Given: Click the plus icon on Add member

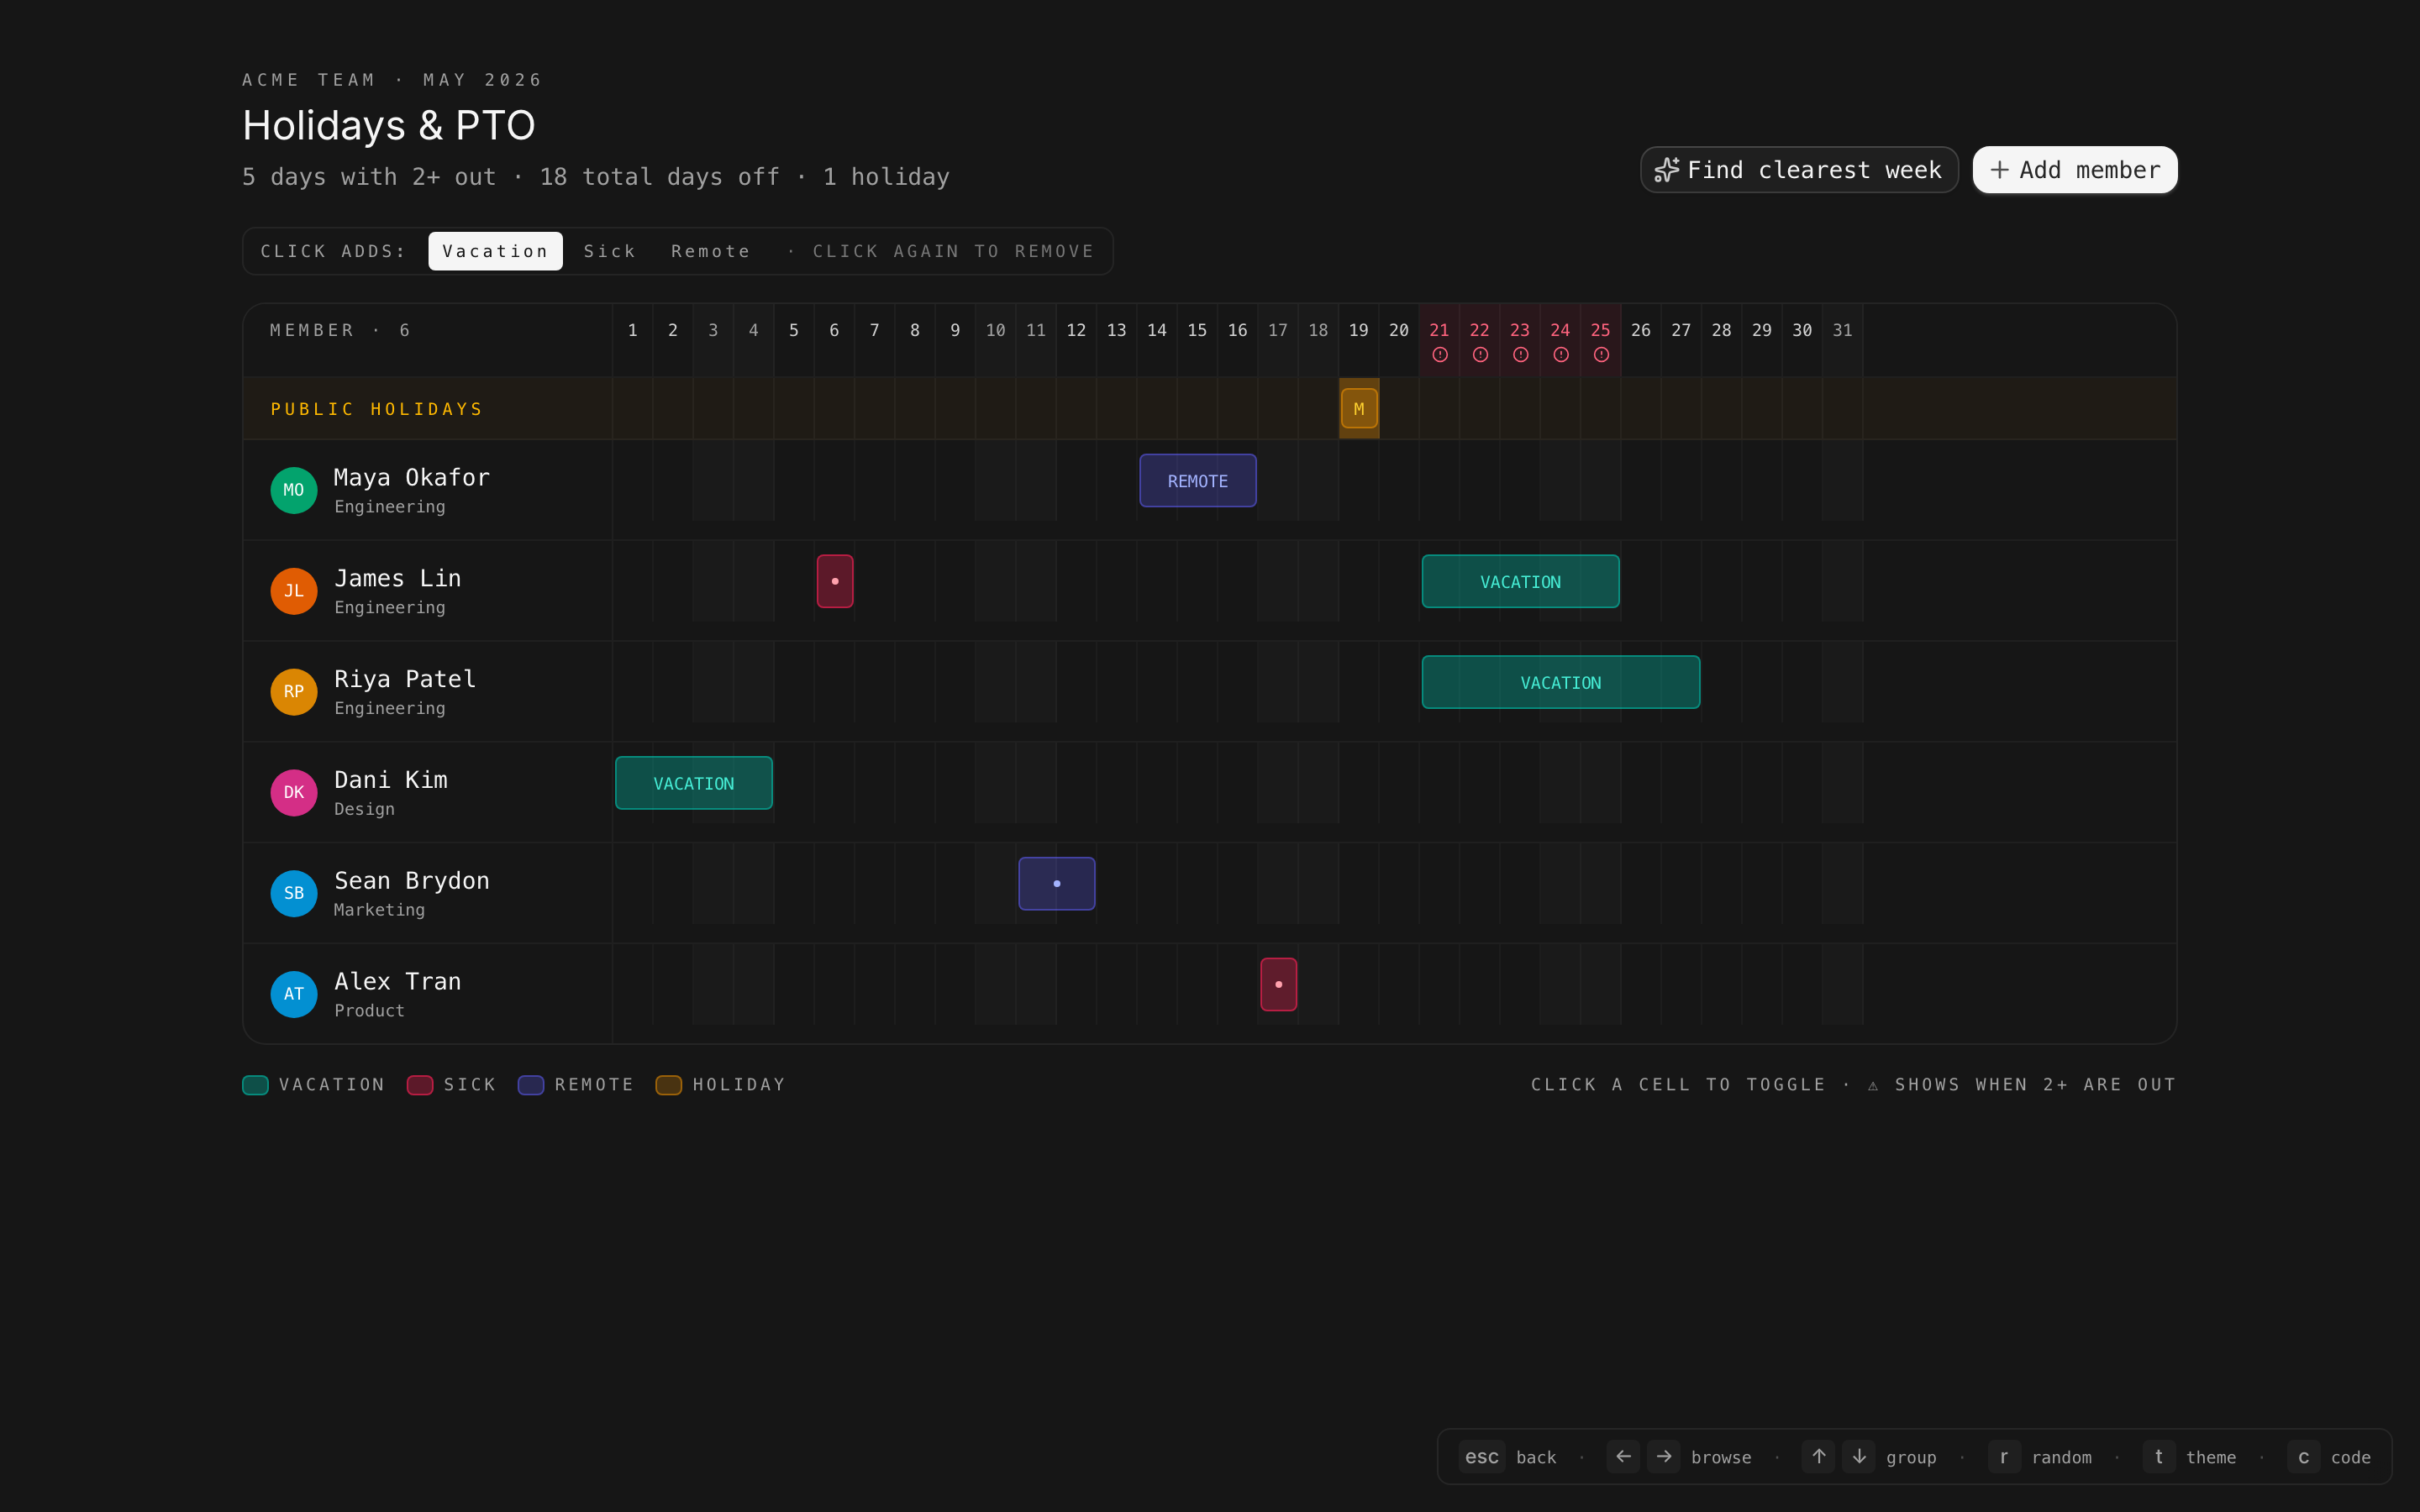Looking at the screenshot, I should pos(1999,170).
